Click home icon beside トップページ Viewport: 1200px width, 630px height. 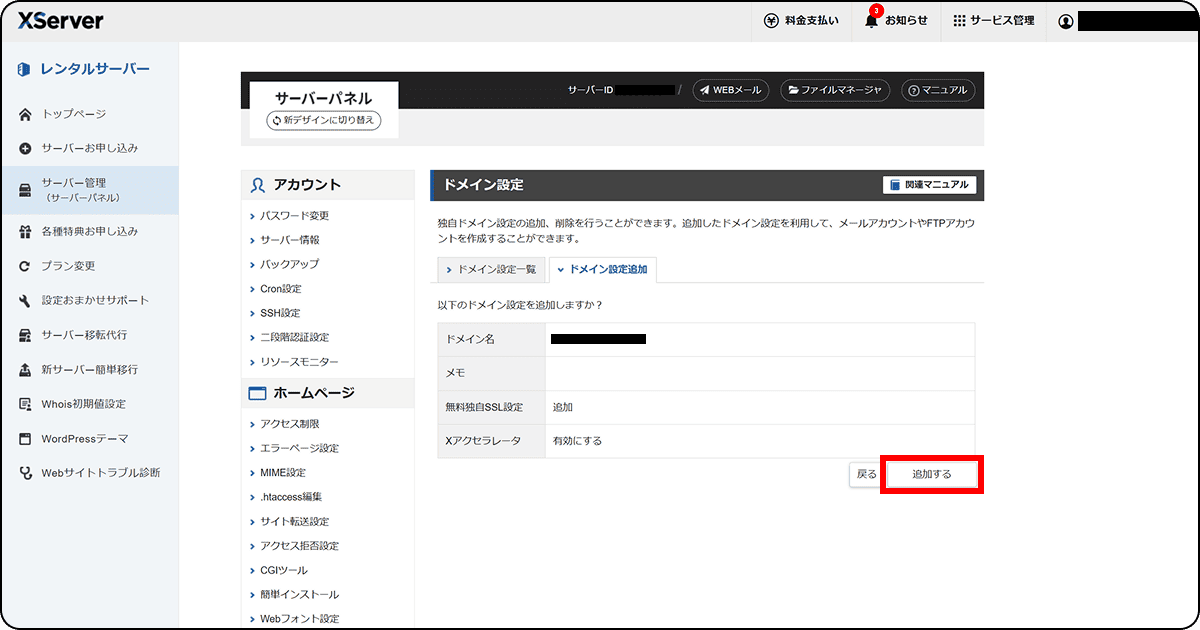coord(26,114)
